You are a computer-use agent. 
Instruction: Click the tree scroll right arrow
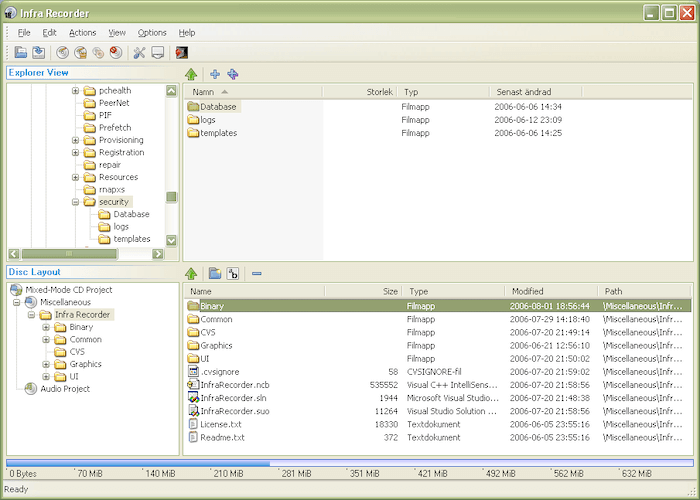[158, 254]
